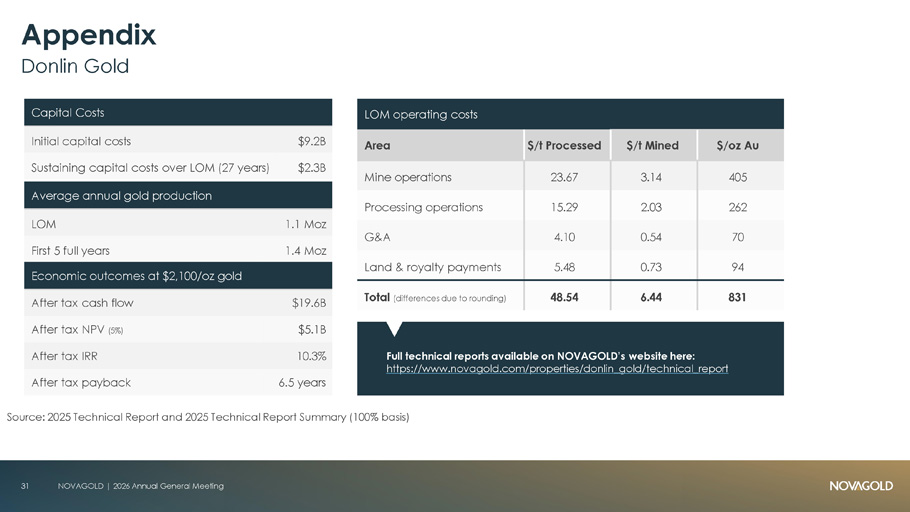Click the NOVAGOLD logo in footer
The height and width of the screenshot is (512, 910).
coord(861,486)
